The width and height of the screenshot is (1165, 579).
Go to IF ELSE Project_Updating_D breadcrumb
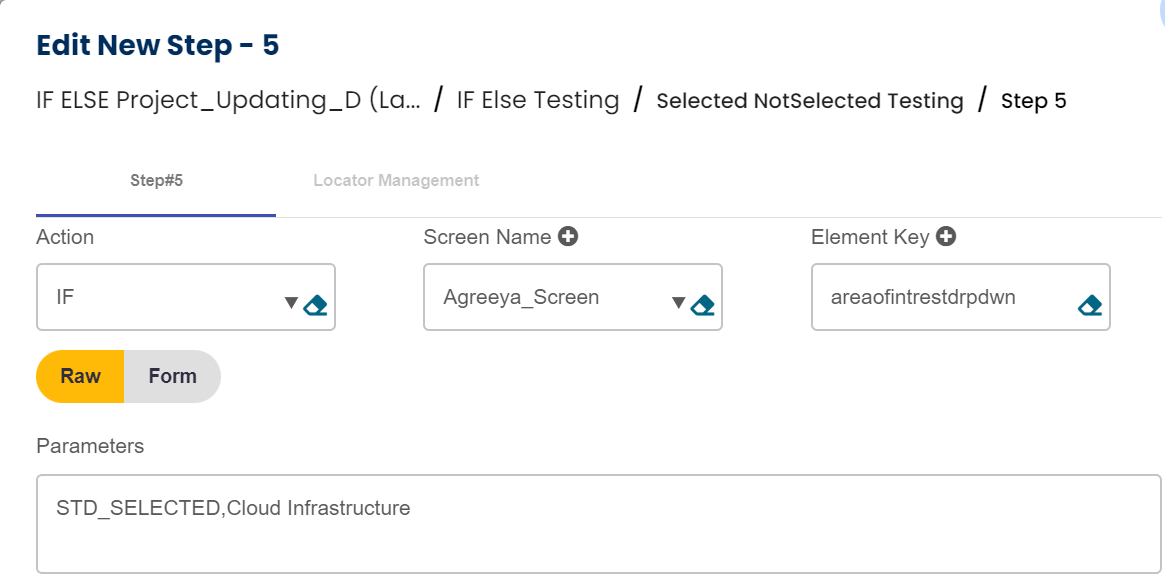pos(228,100)
